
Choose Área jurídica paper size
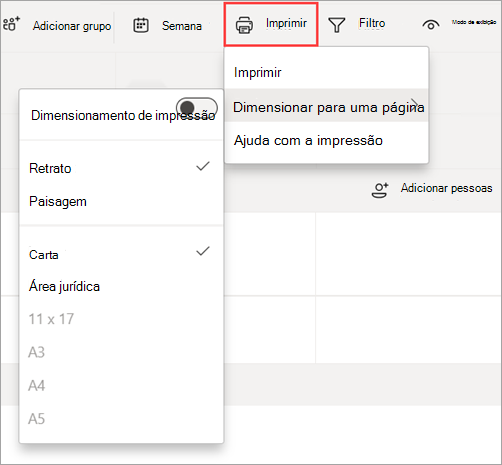click(121, 286)
